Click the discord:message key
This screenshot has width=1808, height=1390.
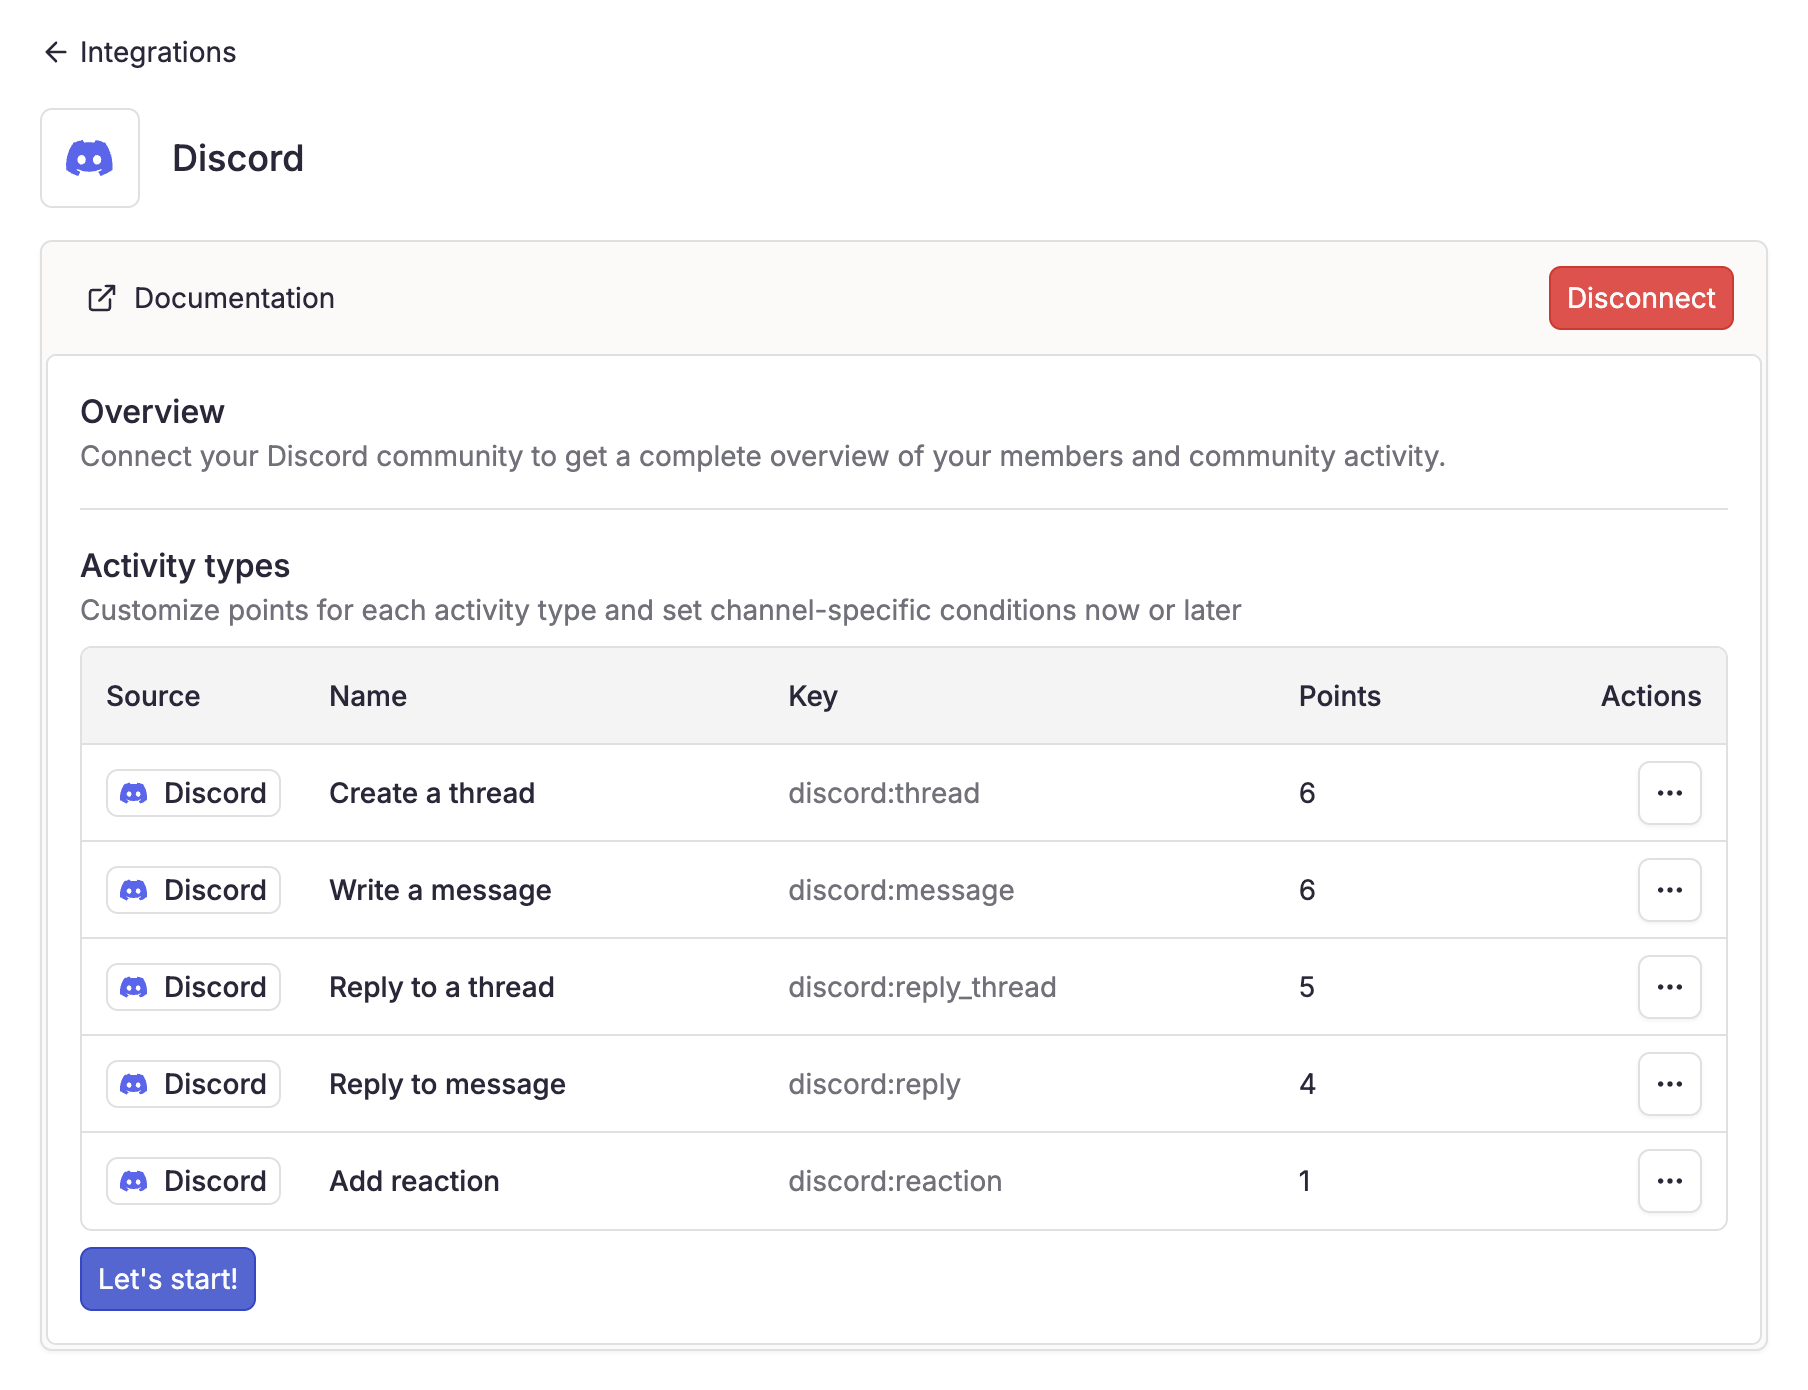tap(901, 890)
